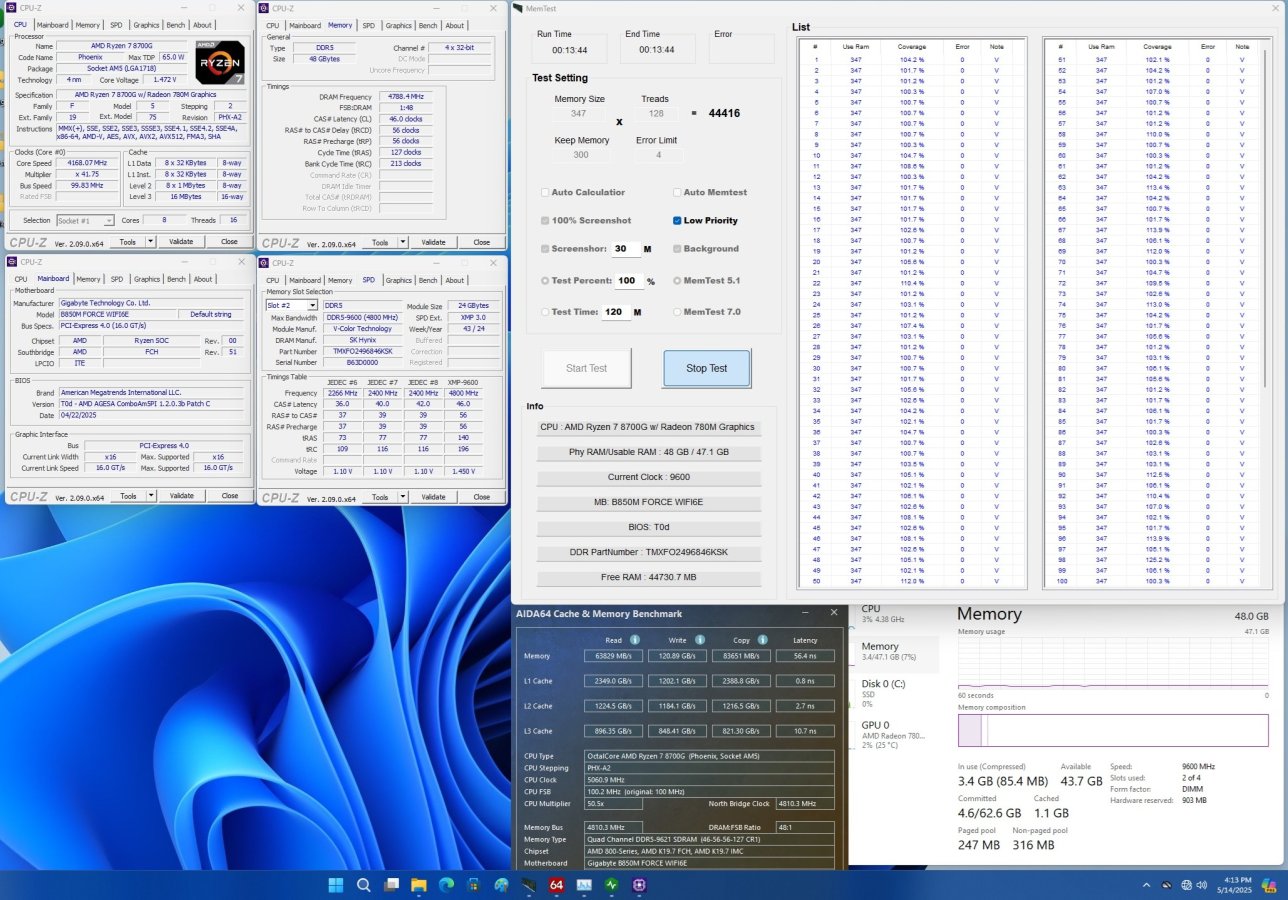
Task: Launch Microsoft Edge from the taskbar
Action: coord(446,885)
